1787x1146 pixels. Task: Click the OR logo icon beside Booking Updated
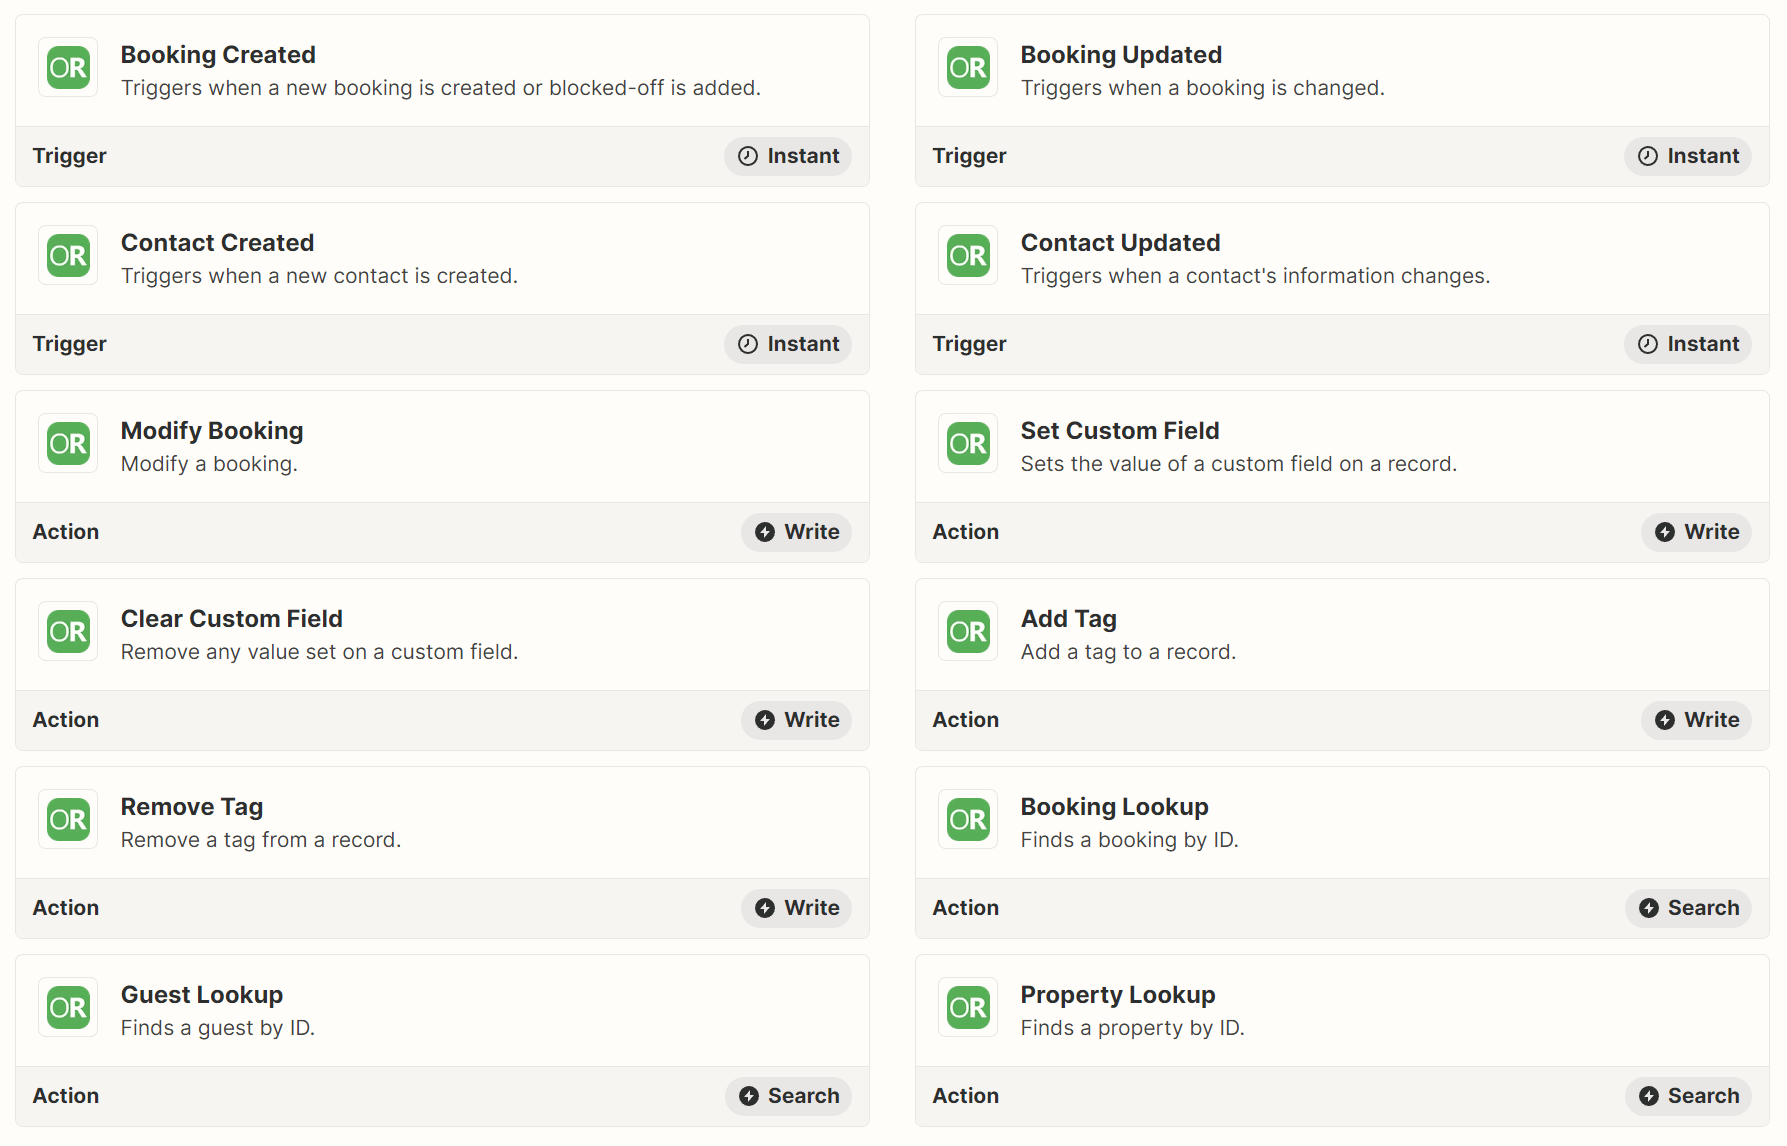968,68
